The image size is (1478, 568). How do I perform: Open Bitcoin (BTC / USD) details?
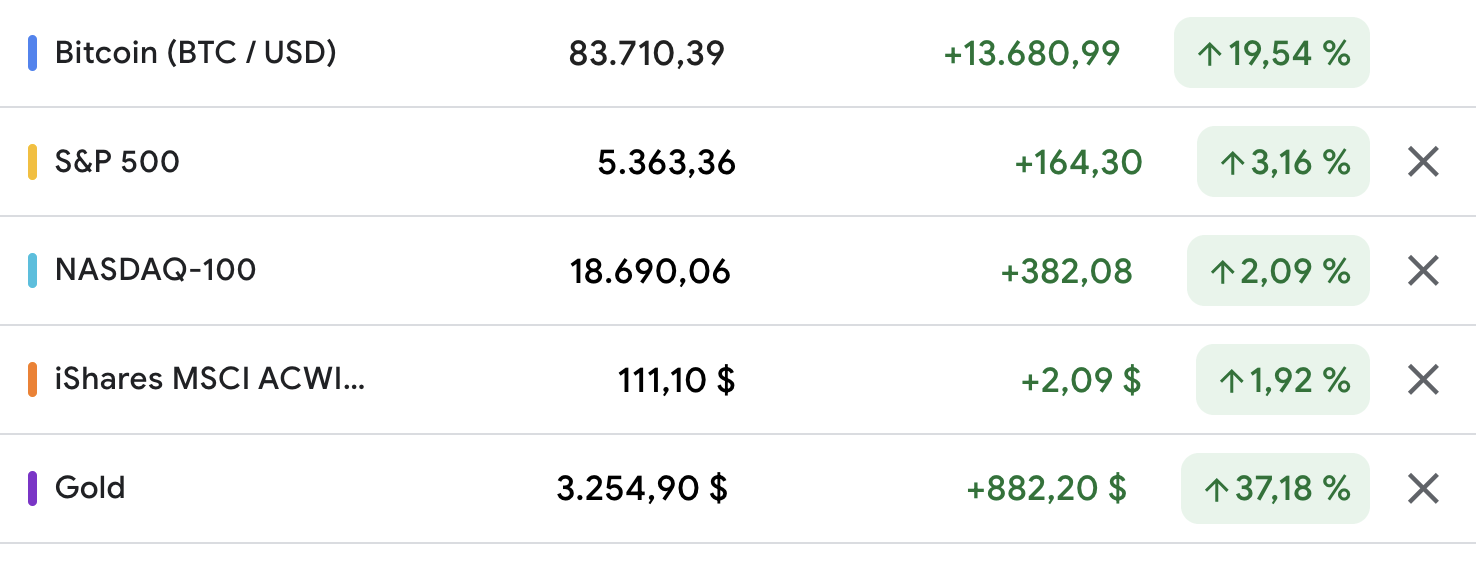[195, 53]
